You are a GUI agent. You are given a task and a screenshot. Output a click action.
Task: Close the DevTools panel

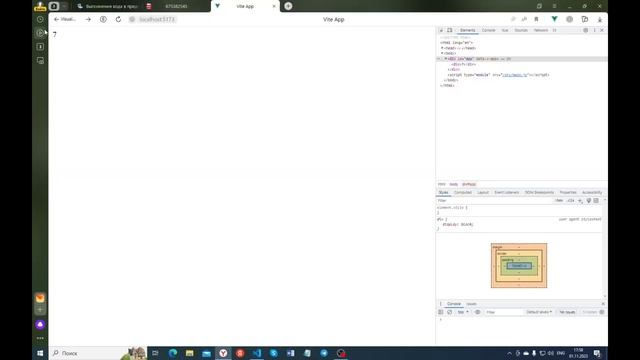(602, 30)
